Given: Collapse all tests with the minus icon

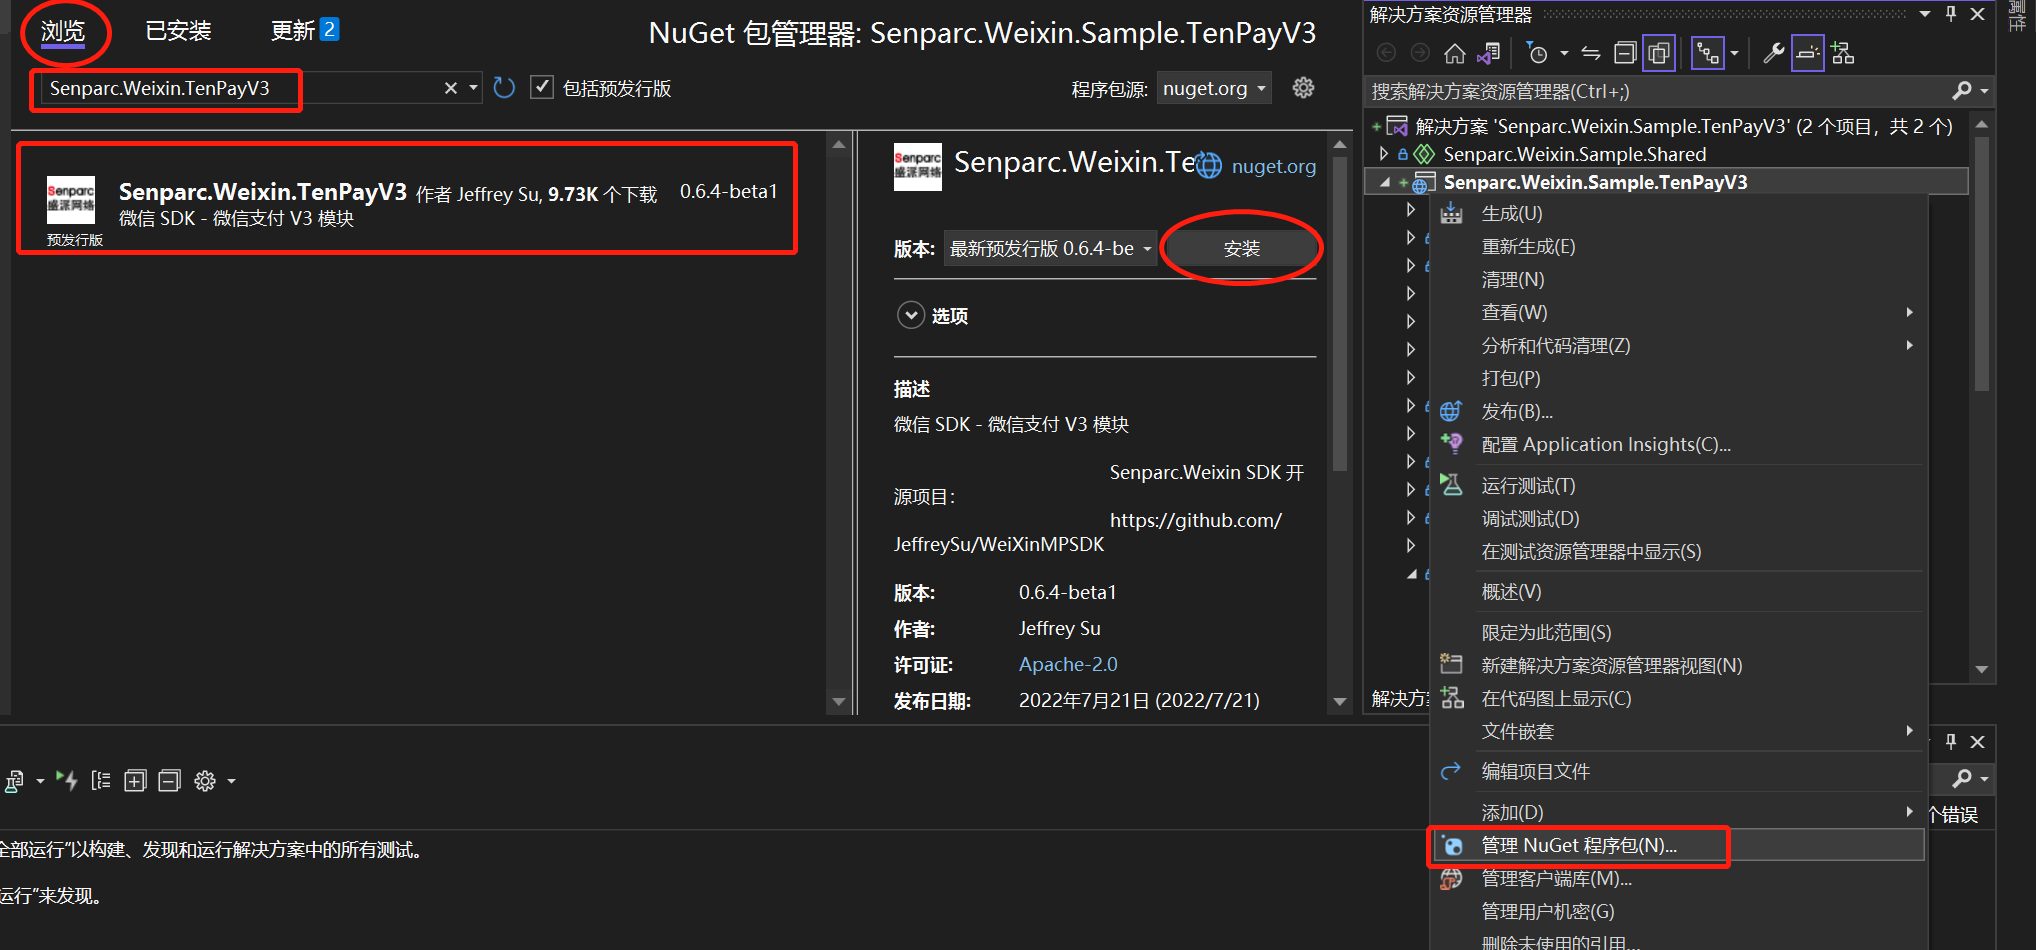Looking at the screenshot, I should pos(170,781).
